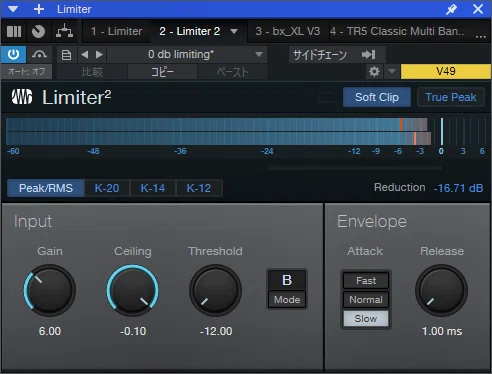The height and width of the screenshot is (374, 492).
Task: Click the plus icon to add an insert
Action: 39,9
